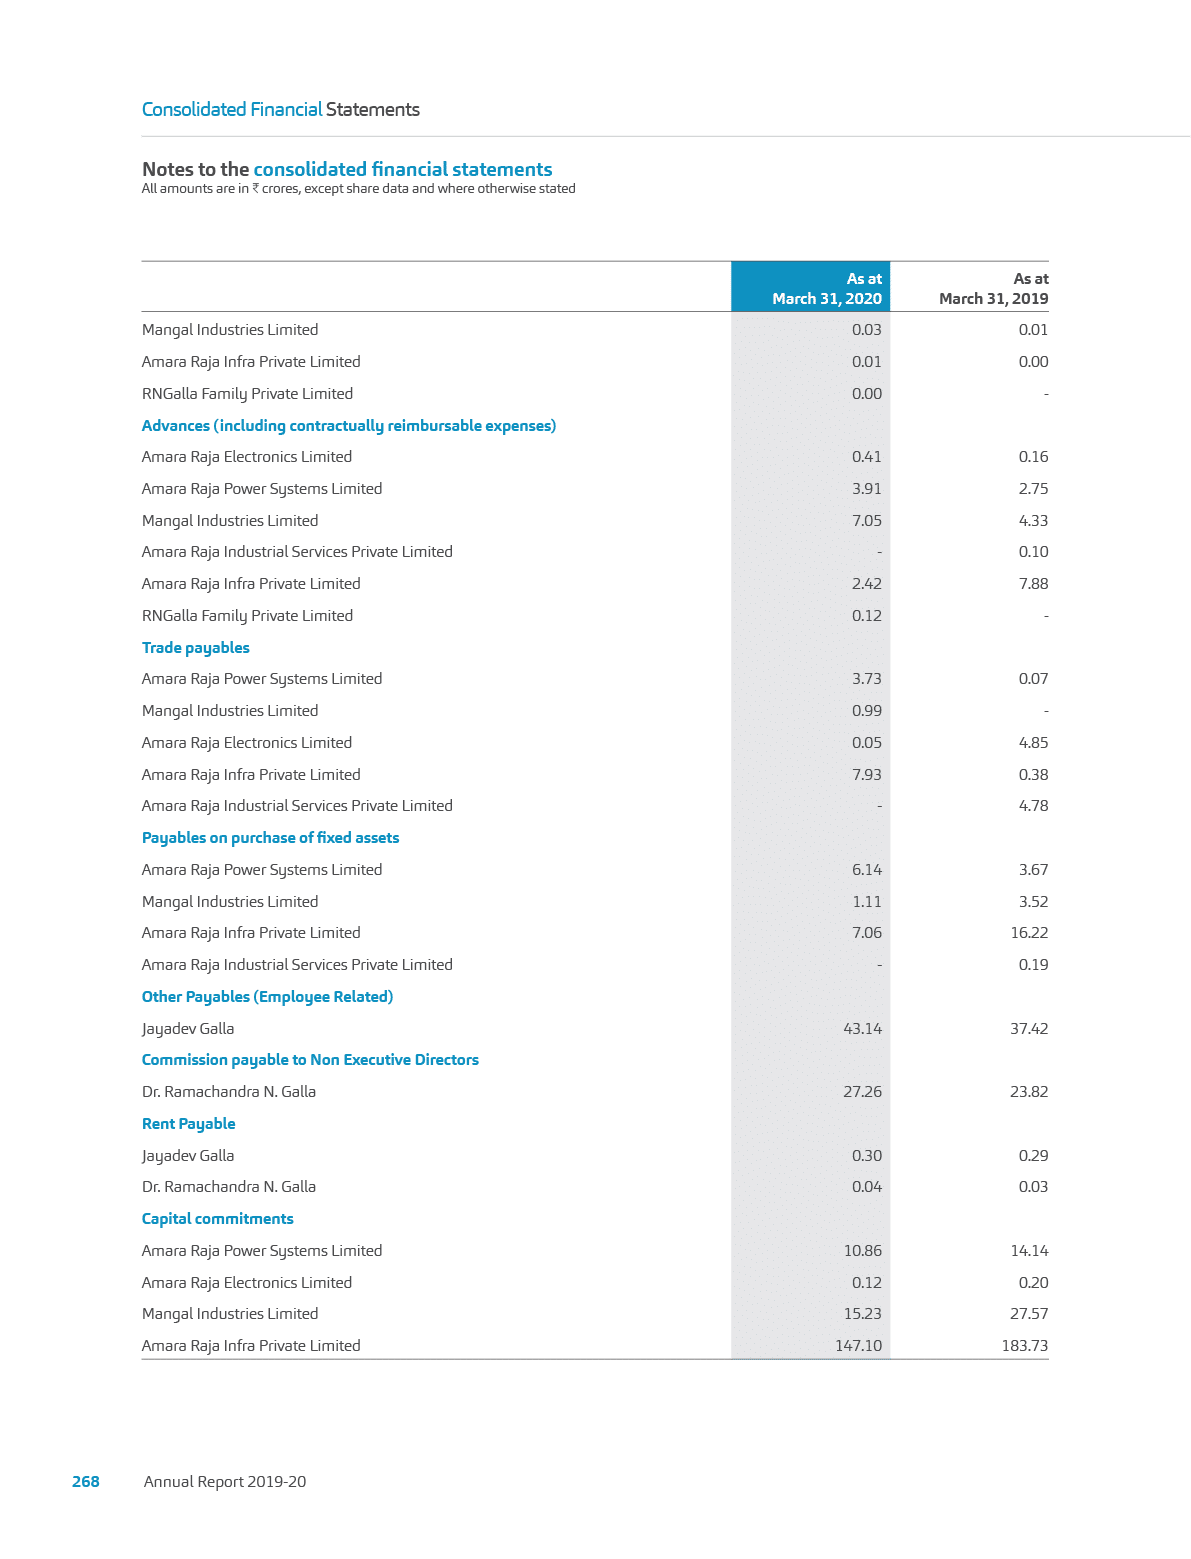
Task: Click the 'Payables on purchase of fixed assets' heading
Action: point(271,838)
